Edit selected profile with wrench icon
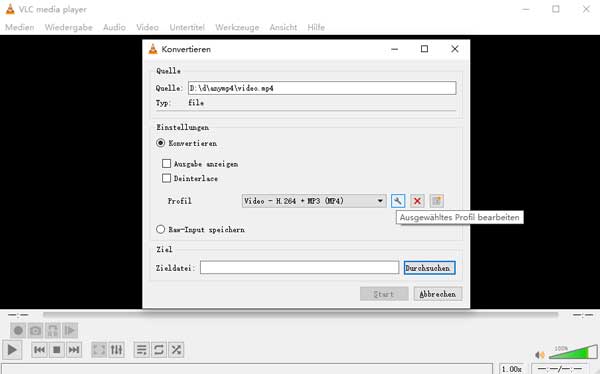 398,201
